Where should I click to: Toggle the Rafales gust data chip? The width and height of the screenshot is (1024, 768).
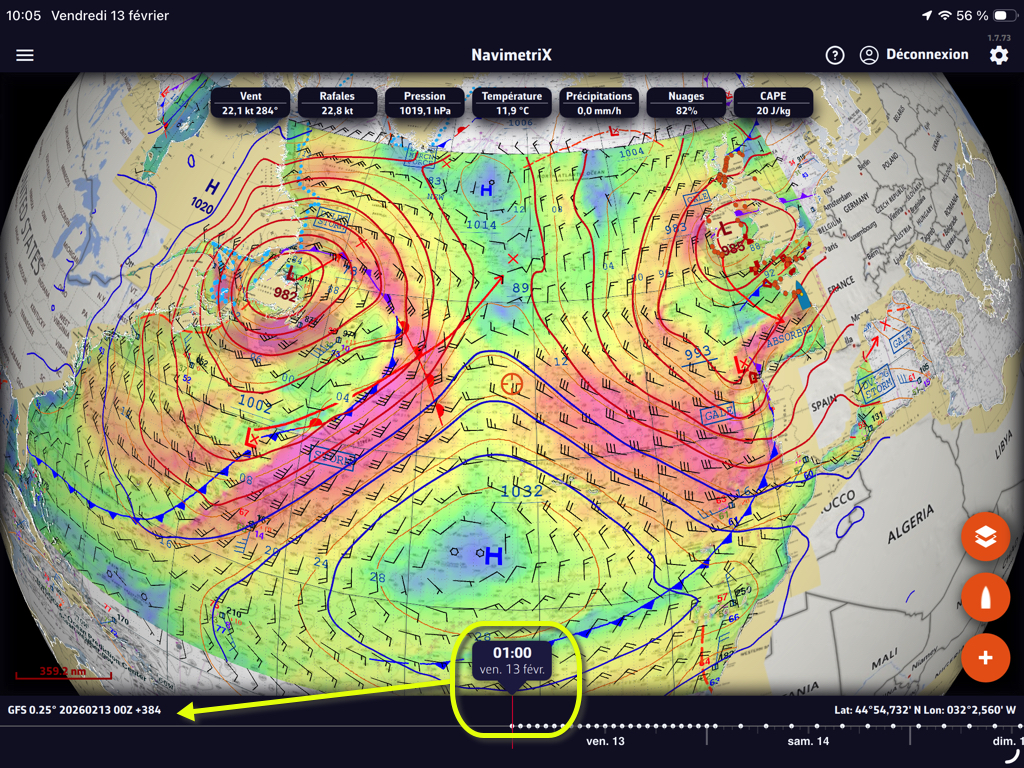point(337,103)
